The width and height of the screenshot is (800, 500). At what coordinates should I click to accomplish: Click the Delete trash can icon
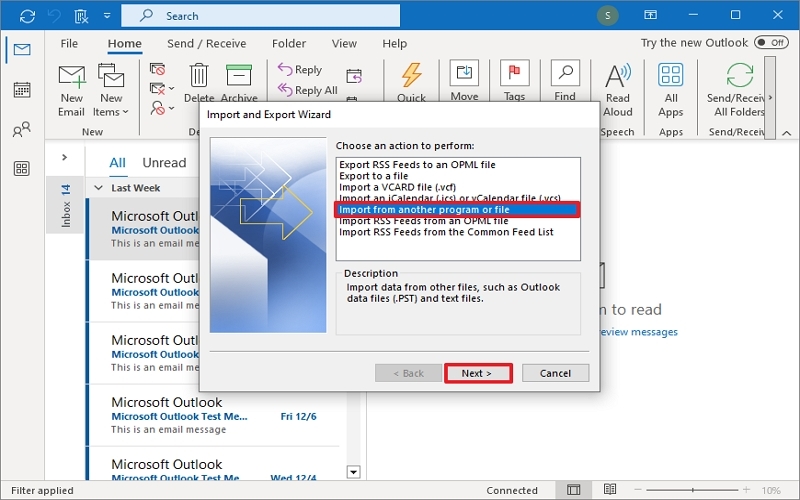click(199, 75)
